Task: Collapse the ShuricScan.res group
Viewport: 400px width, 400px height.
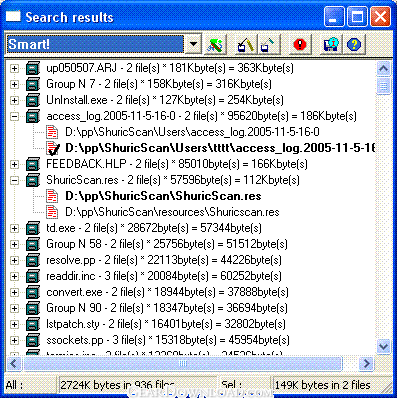Action: [14, 180]
